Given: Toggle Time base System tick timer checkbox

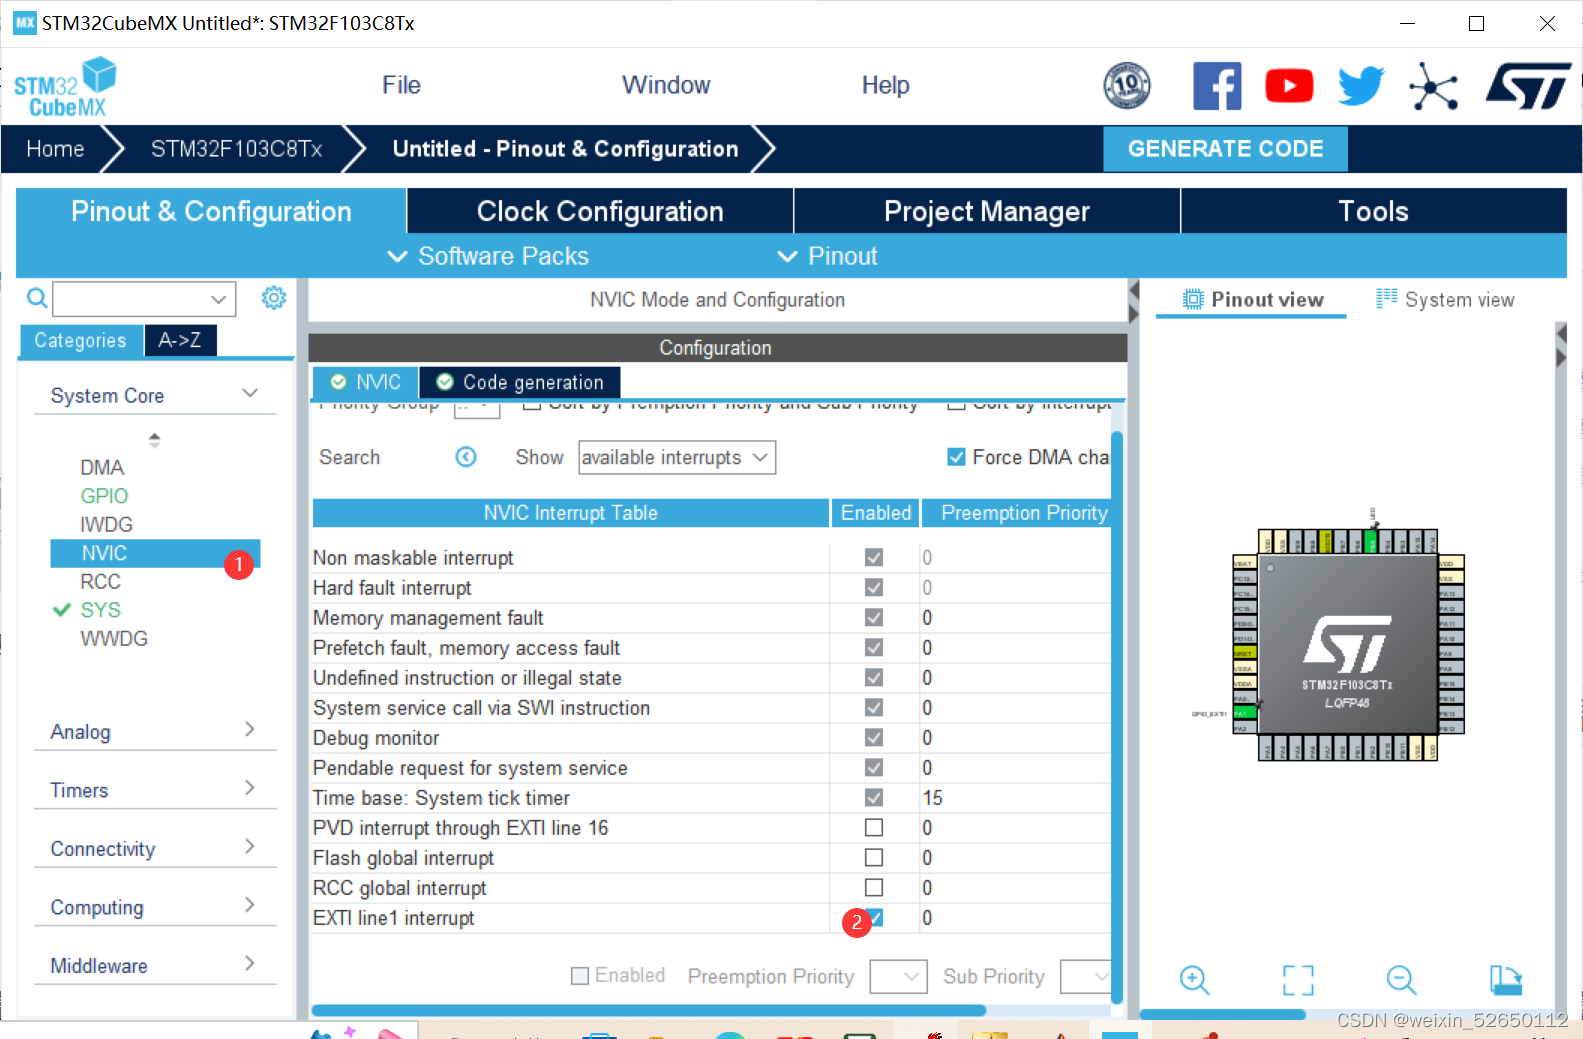Looking at the screenshot, I should coord(874,798).
